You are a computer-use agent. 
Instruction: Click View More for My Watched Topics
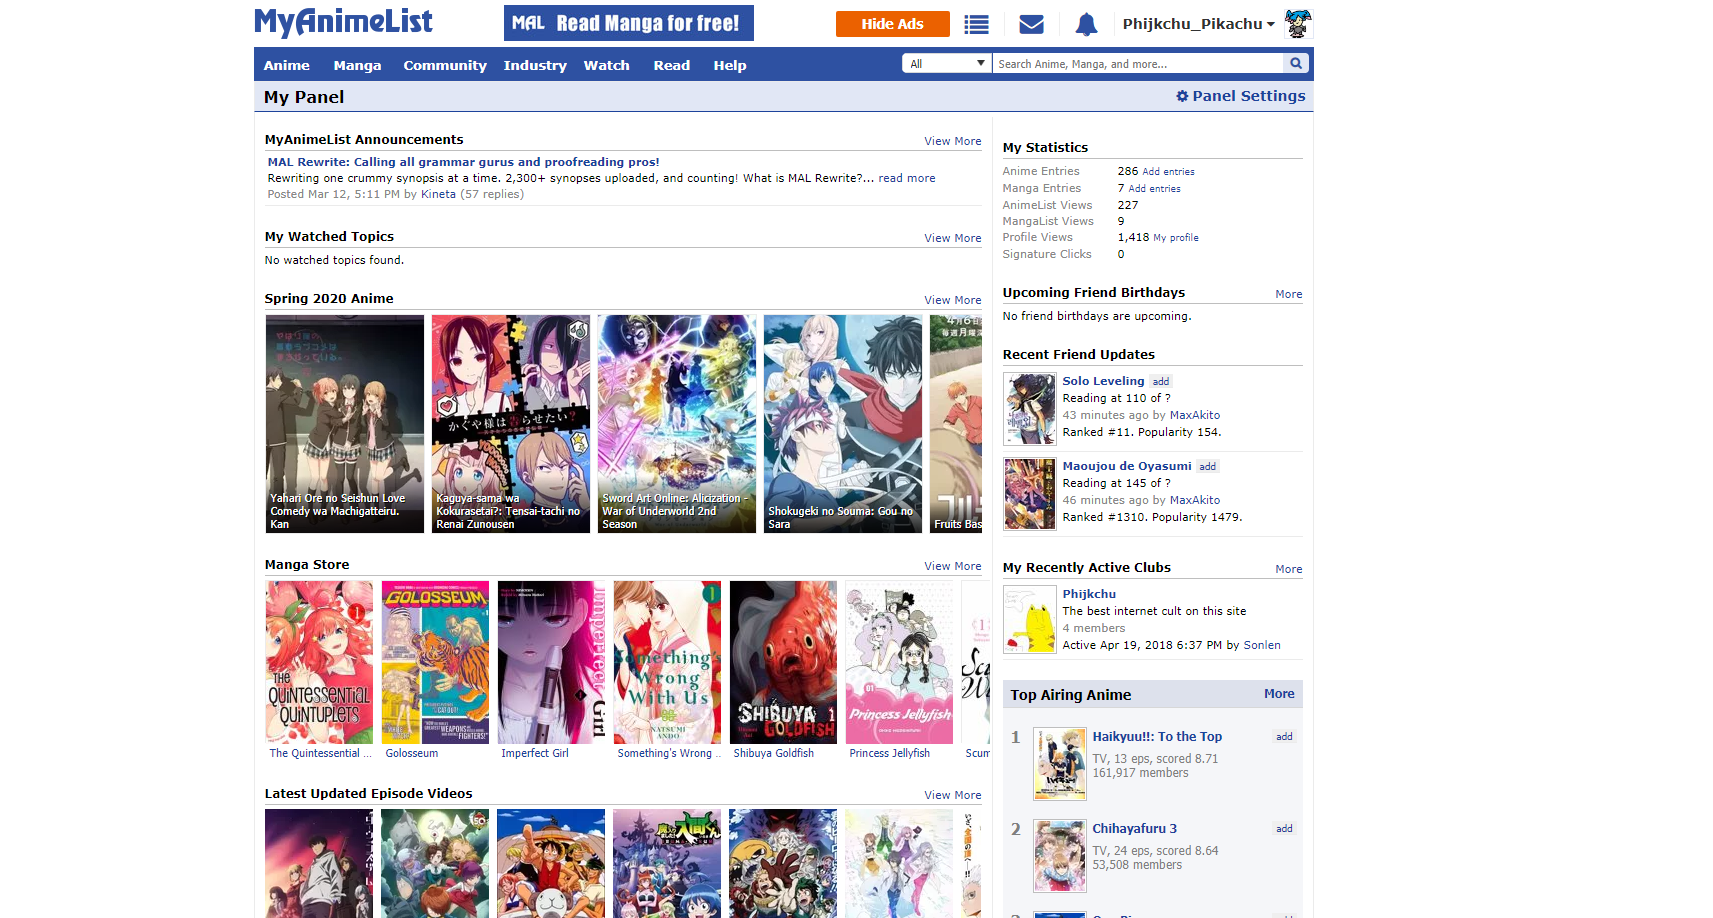pos(953,238)
